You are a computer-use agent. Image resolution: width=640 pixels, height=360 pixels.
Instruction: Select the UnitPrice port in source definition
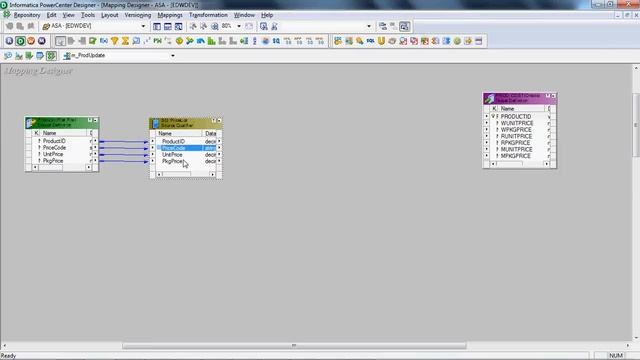[53, 154]
